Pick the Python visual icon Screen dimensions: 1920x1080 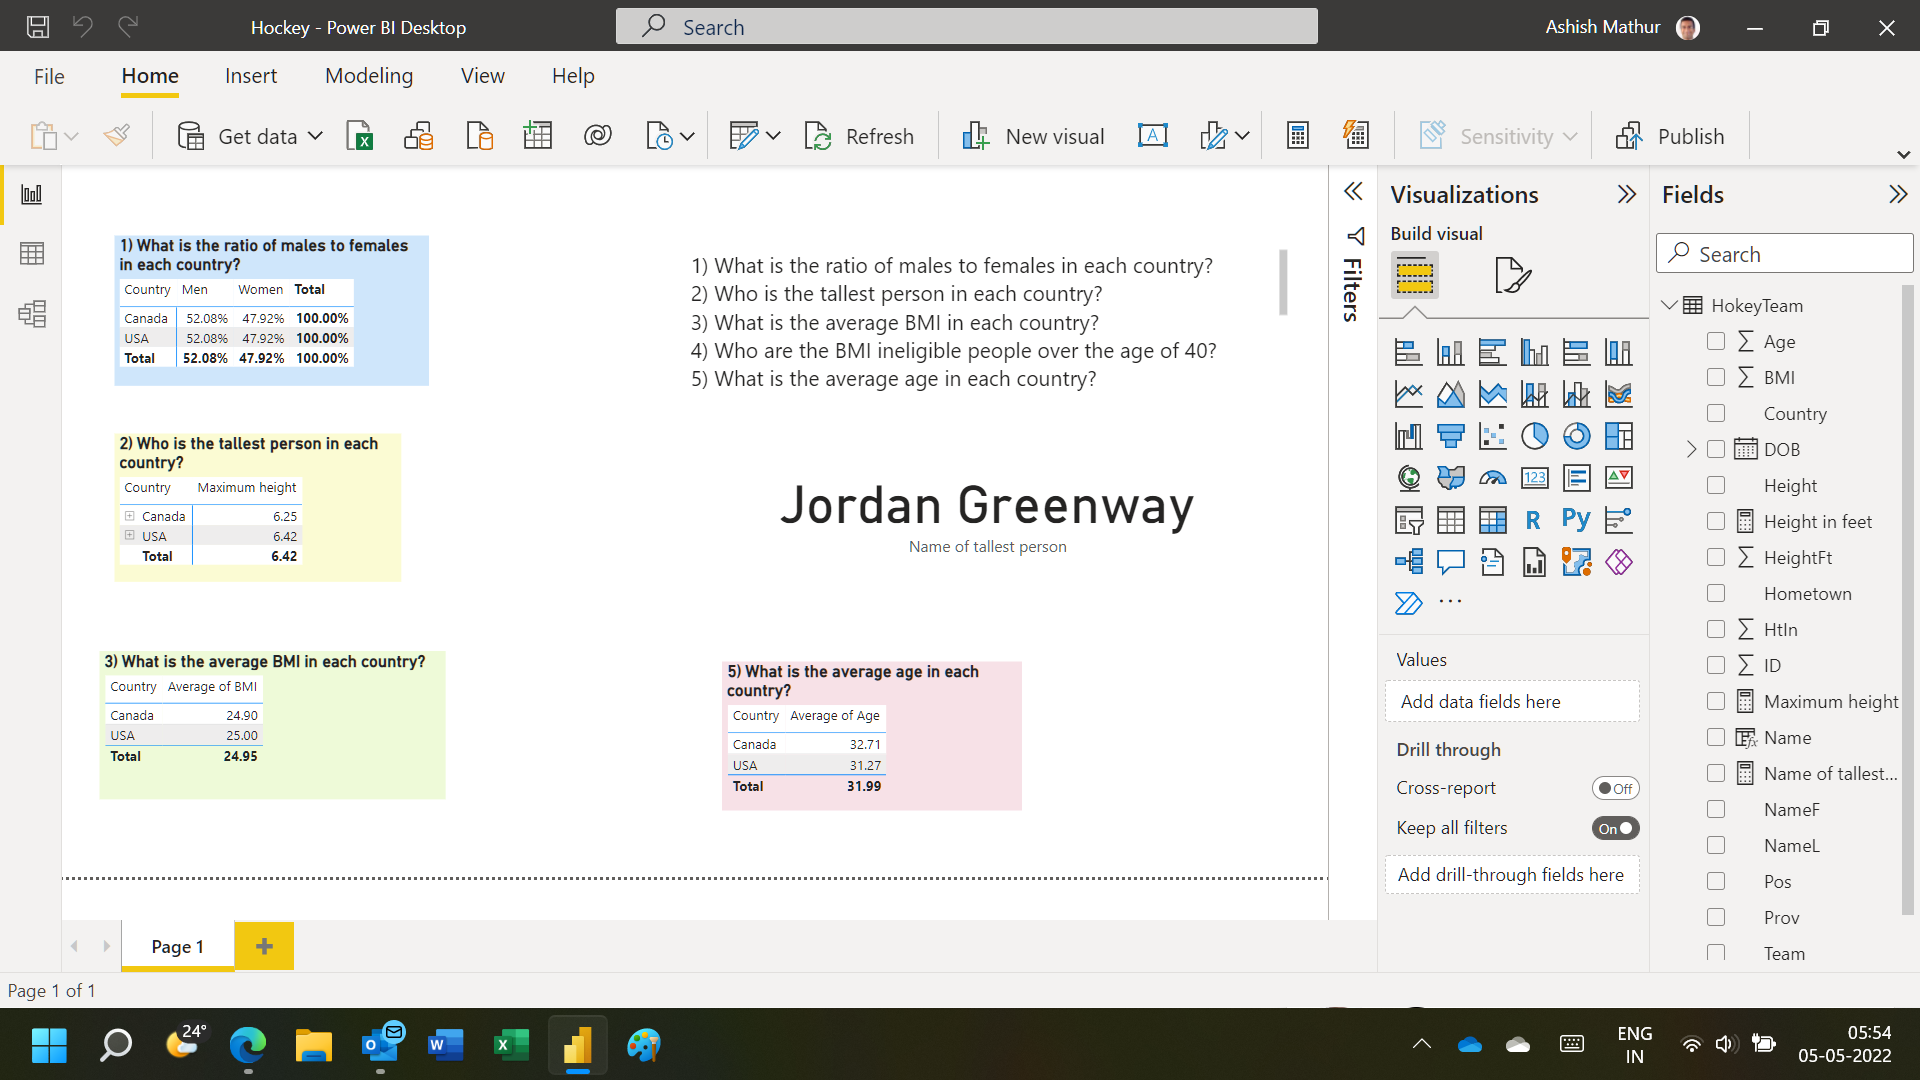tap(1576, 520)
